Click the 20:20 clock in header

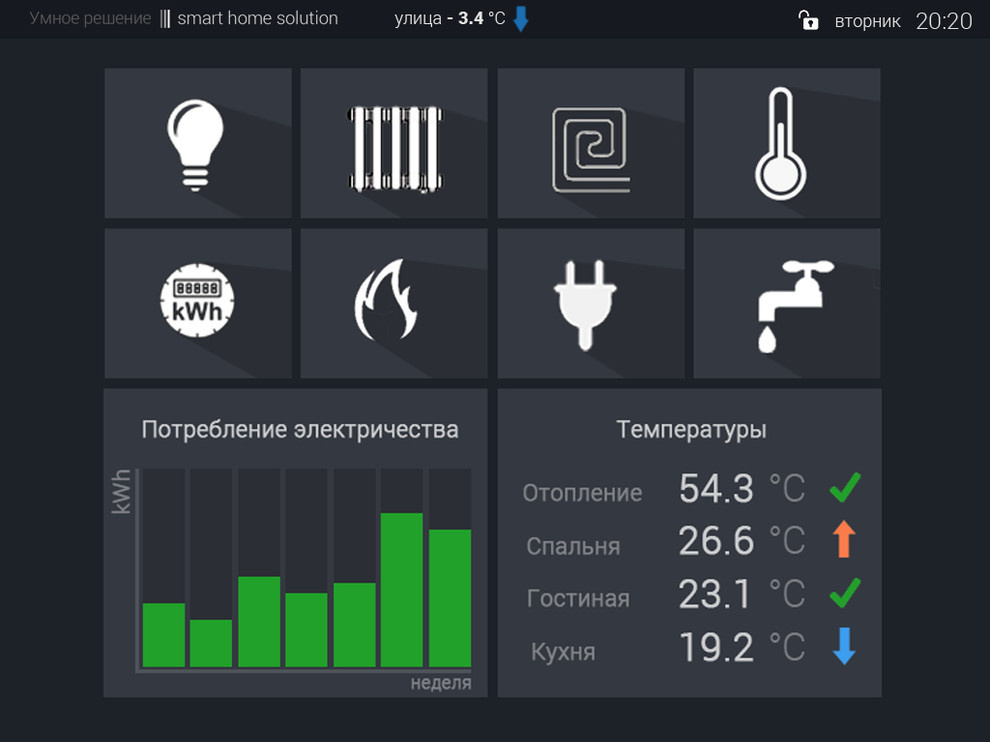pyautogui.click(x=944, y=21)
